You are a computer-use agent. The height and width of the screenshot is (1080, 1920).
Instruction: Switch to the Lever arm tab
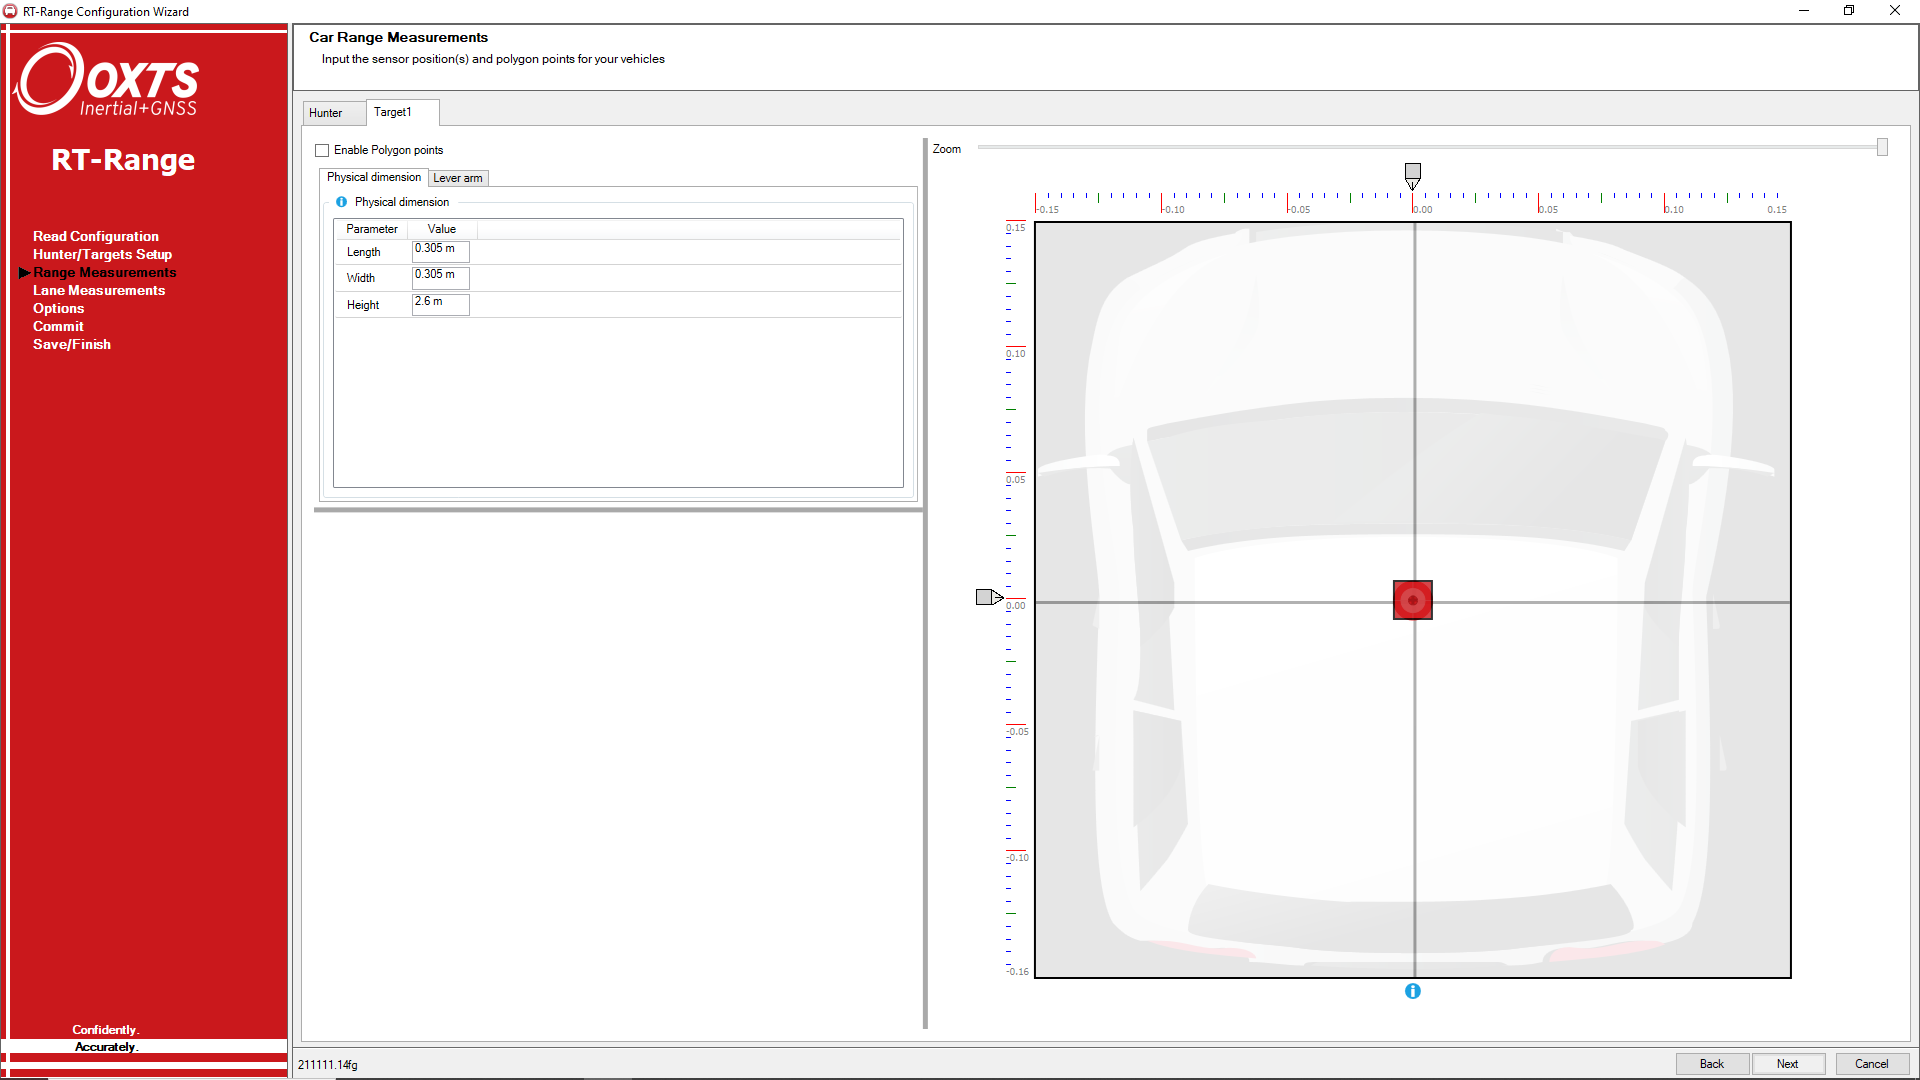[458, 177]
